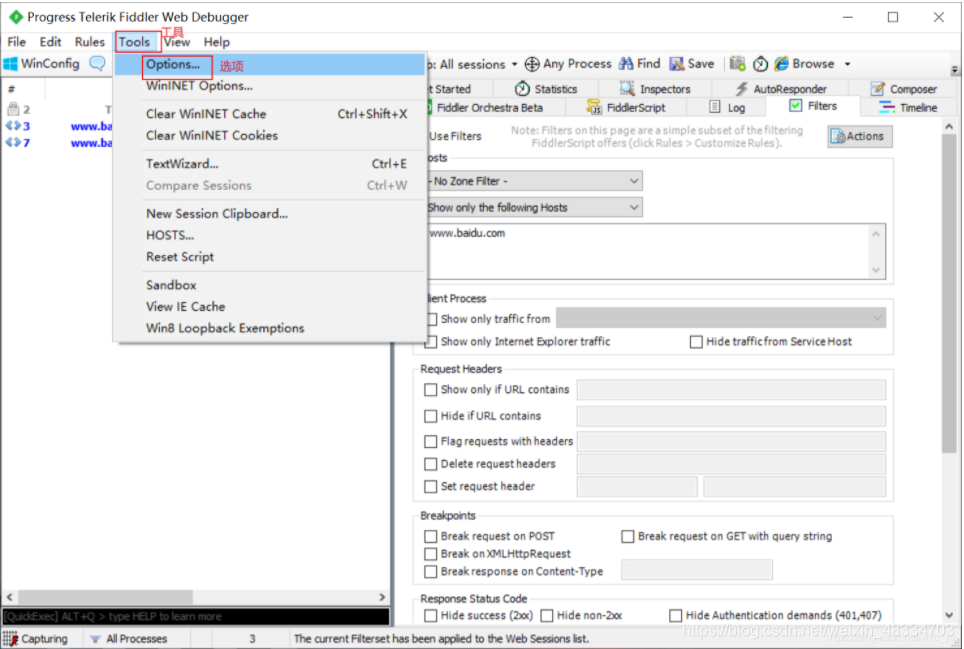Enable Flag requests with headers
The height and width of the screenshot is (649, 964).
(430, 441)
